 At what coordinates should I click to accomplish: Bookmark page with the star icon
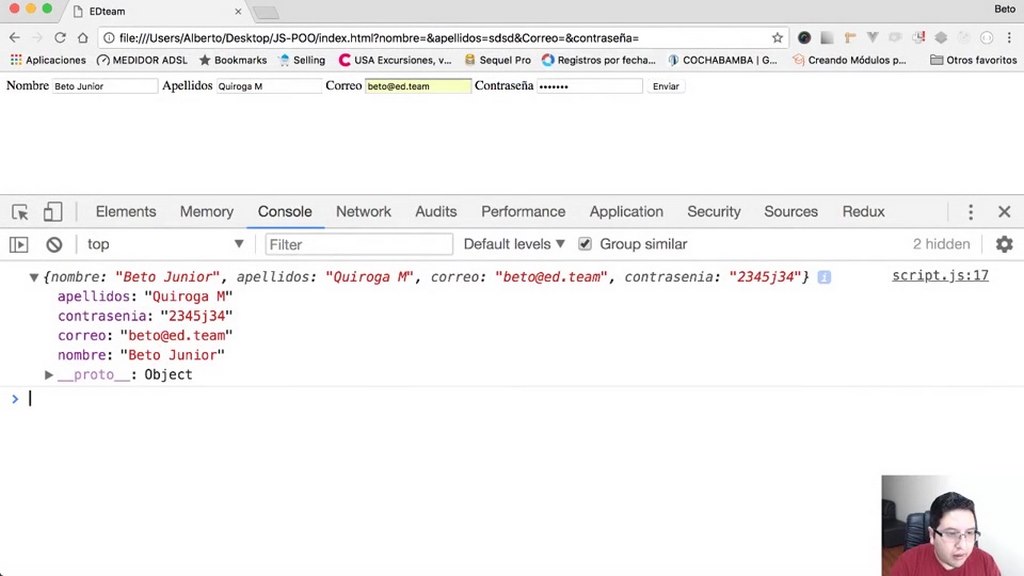pyautogui.click(x=777, y=38)
